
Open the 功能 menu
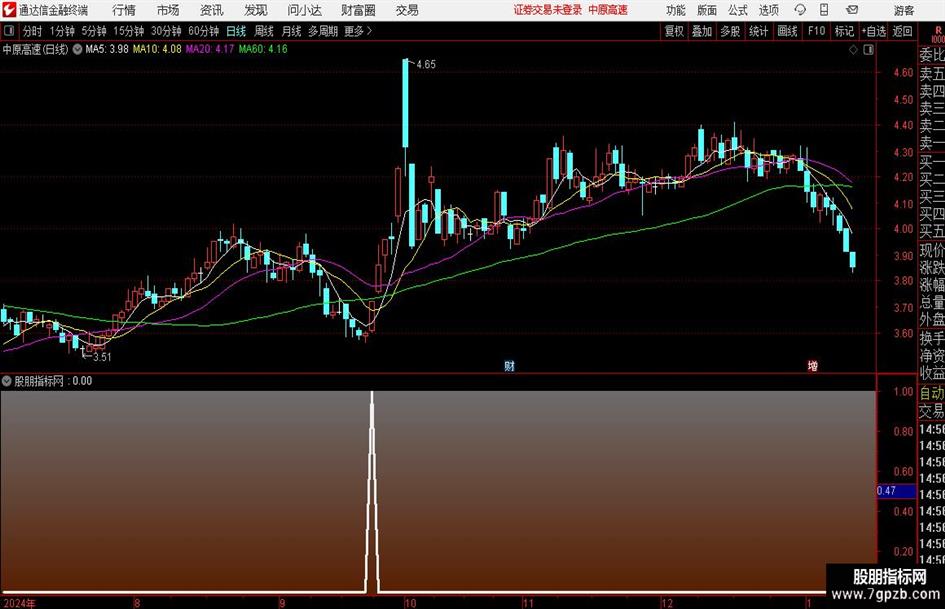pyautogui.click(x=676, y=10)
